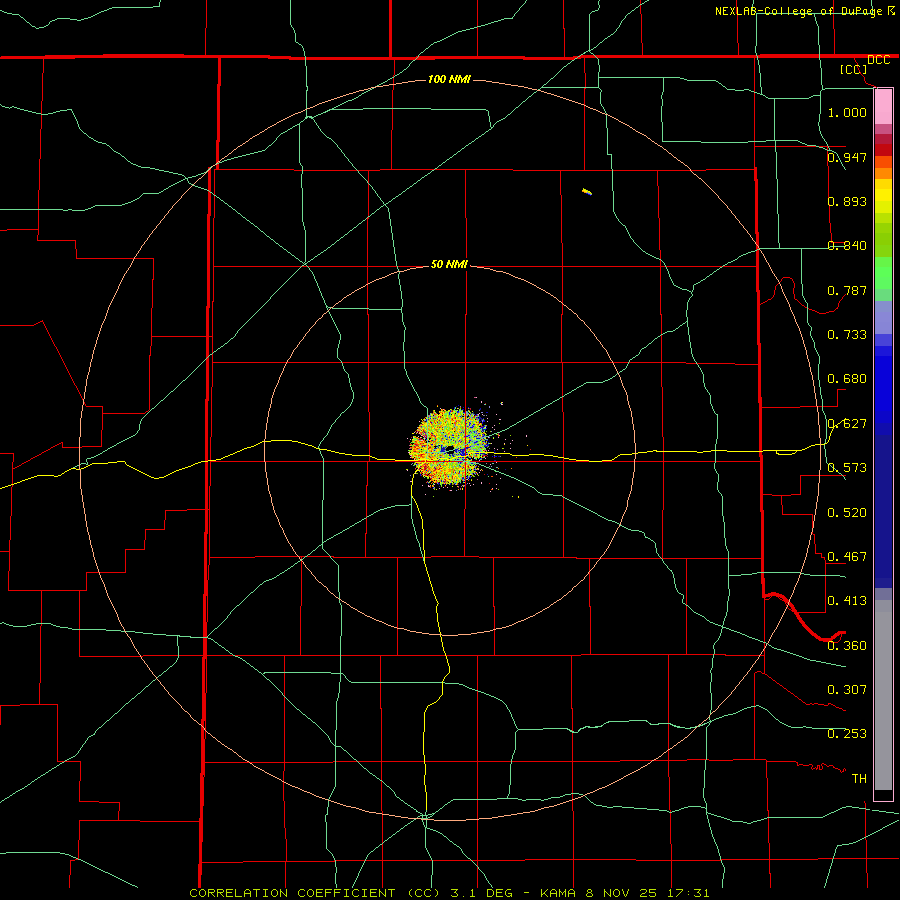This screenshot has height=900, width=900.
Task: Click the TH threshold label
Action: coord(859,779)
